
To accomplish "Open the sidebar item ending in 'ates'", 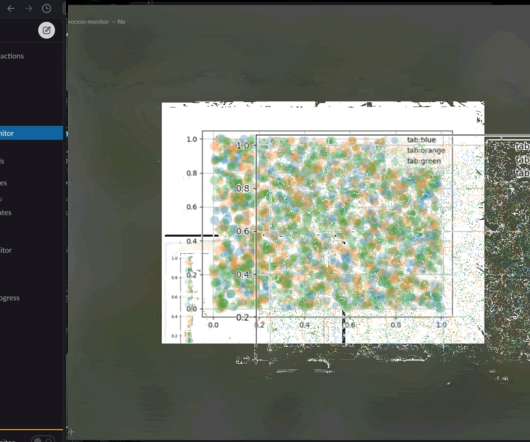I will tap(6, 213).
